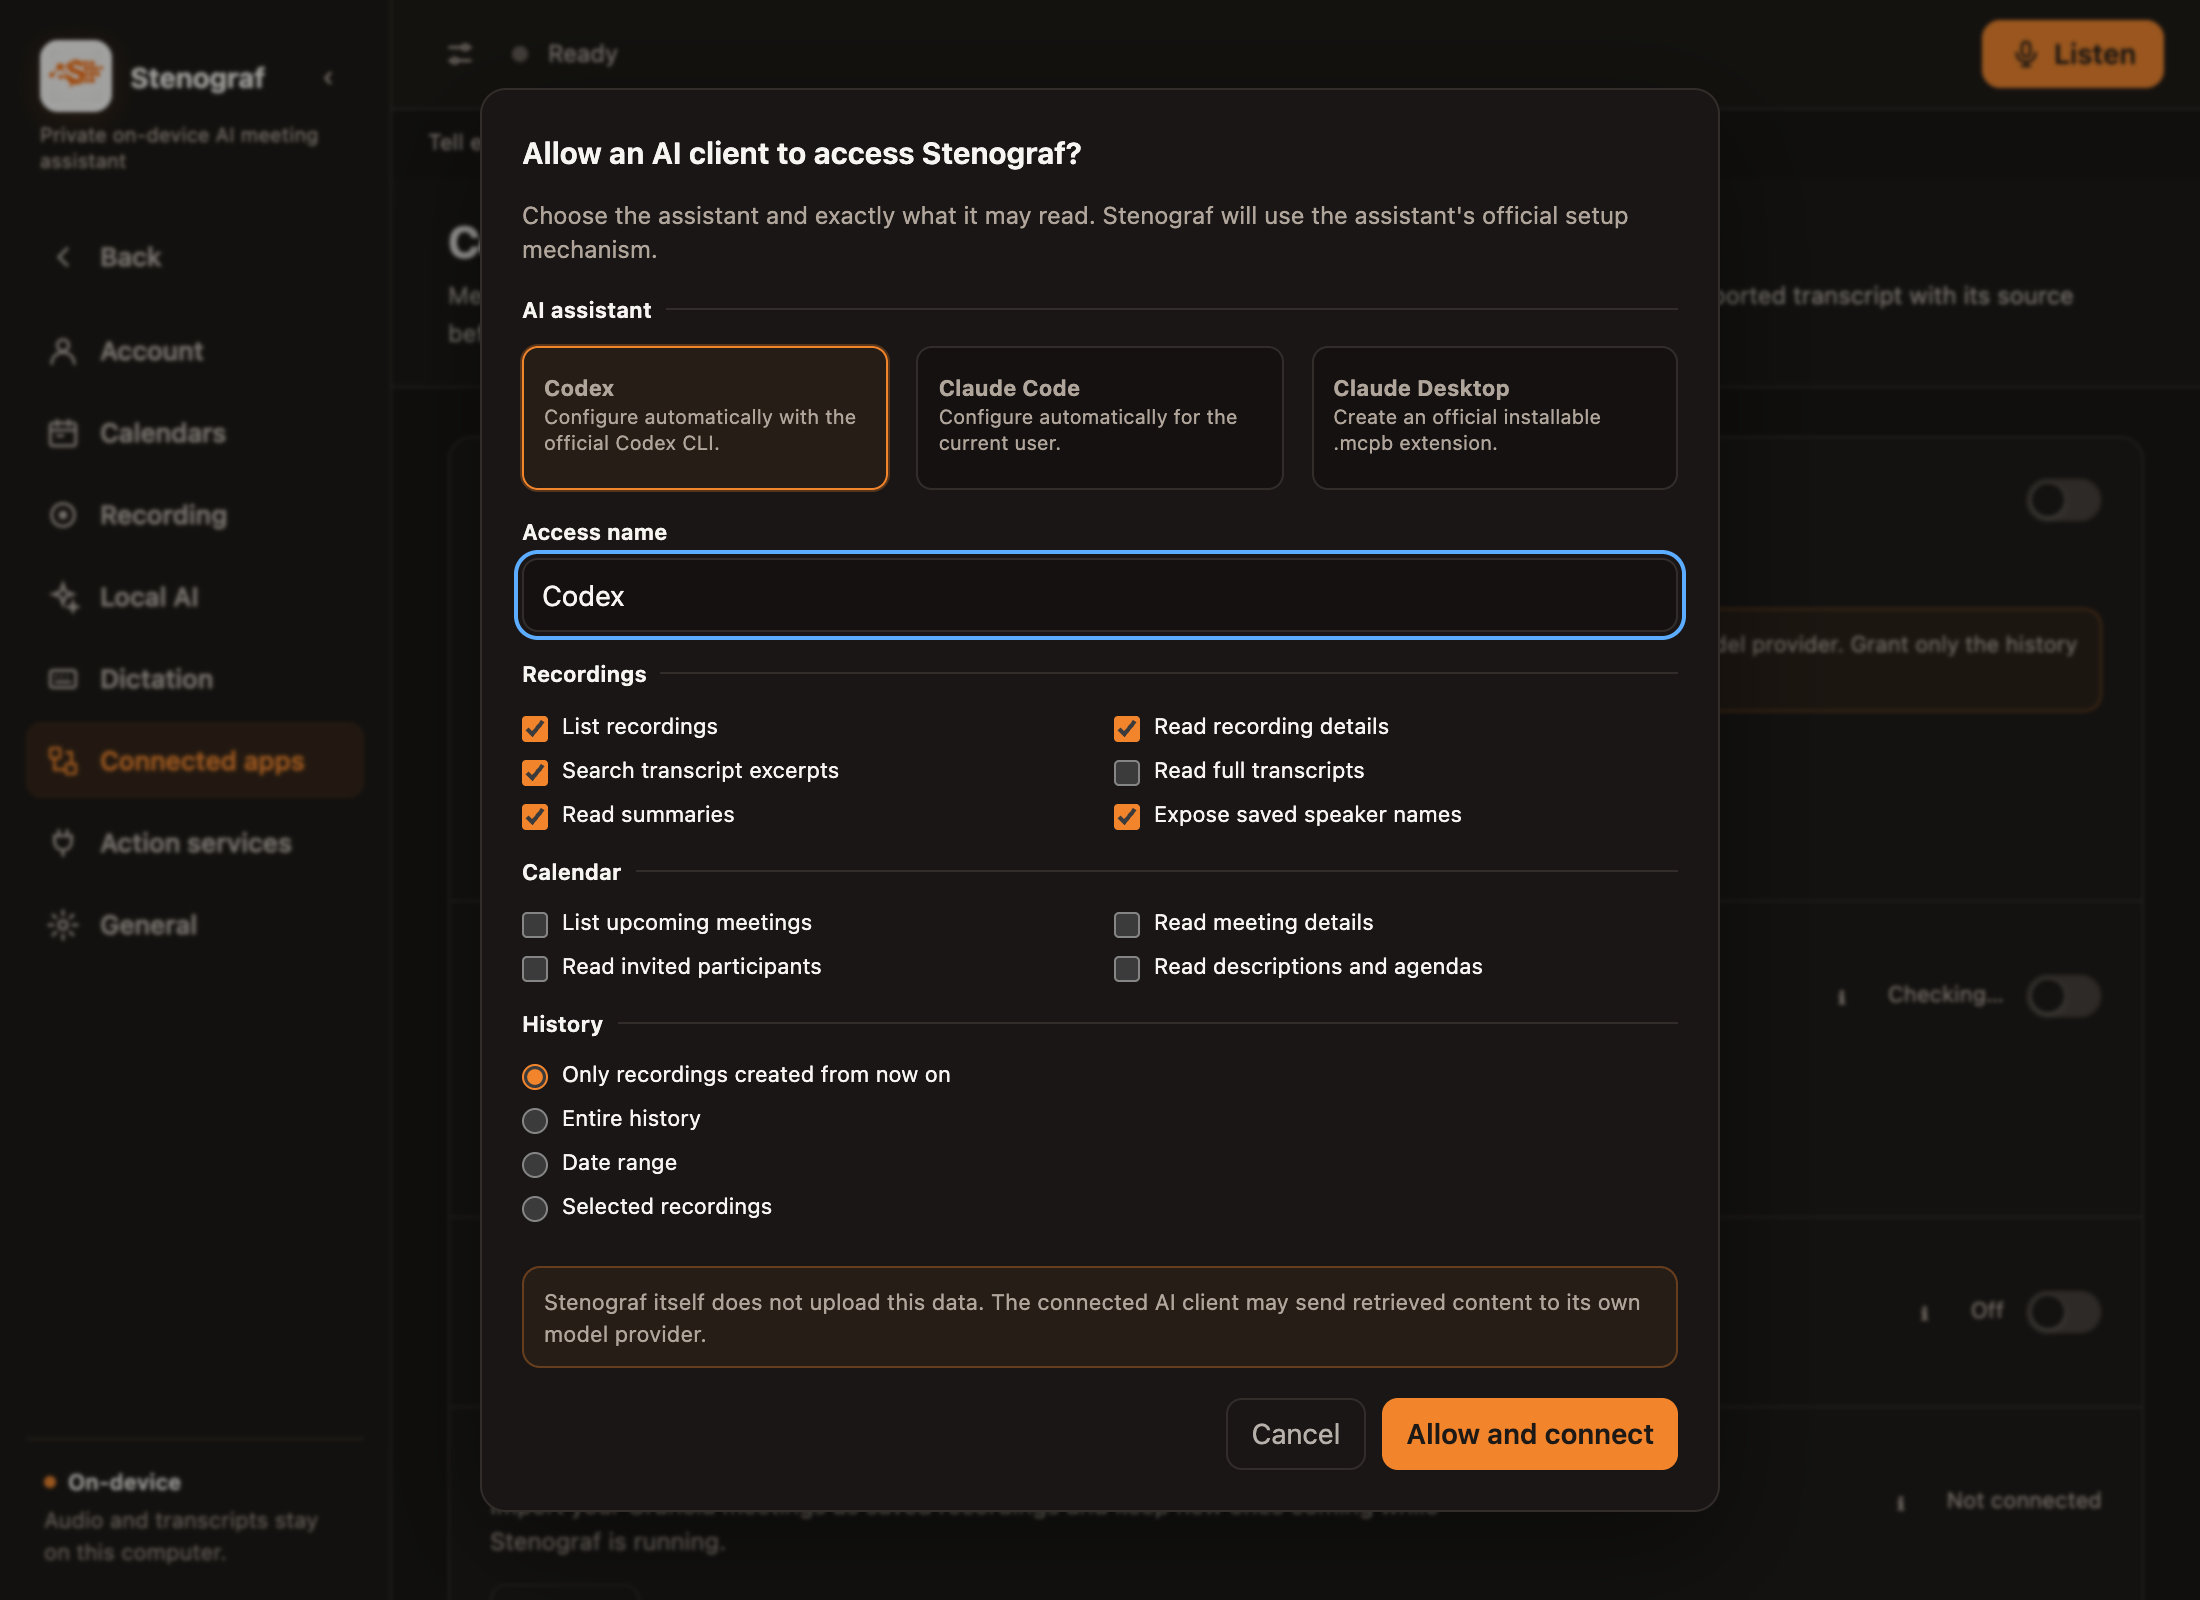Viewport: 2200px width, 1600px height.
Task: Uncheck the Read summaries checkbox
Action: 535,816
